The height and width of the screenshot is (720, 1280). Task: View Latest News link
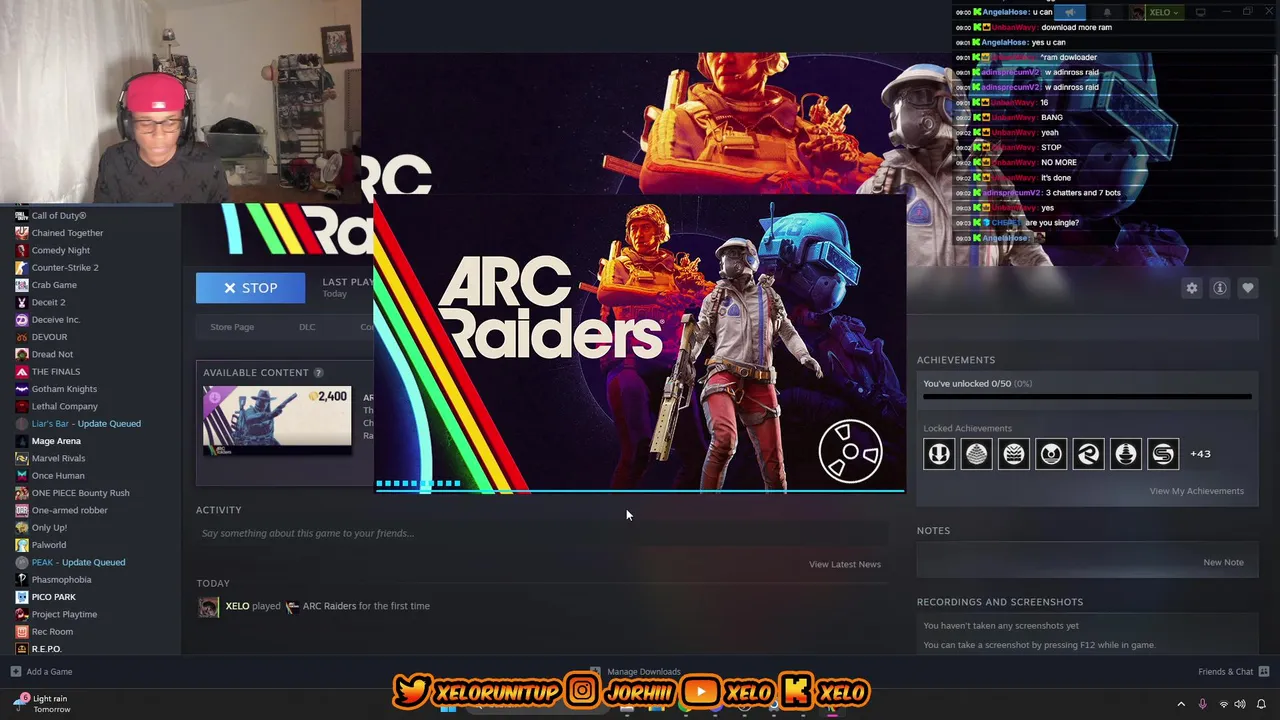(845, 564)
